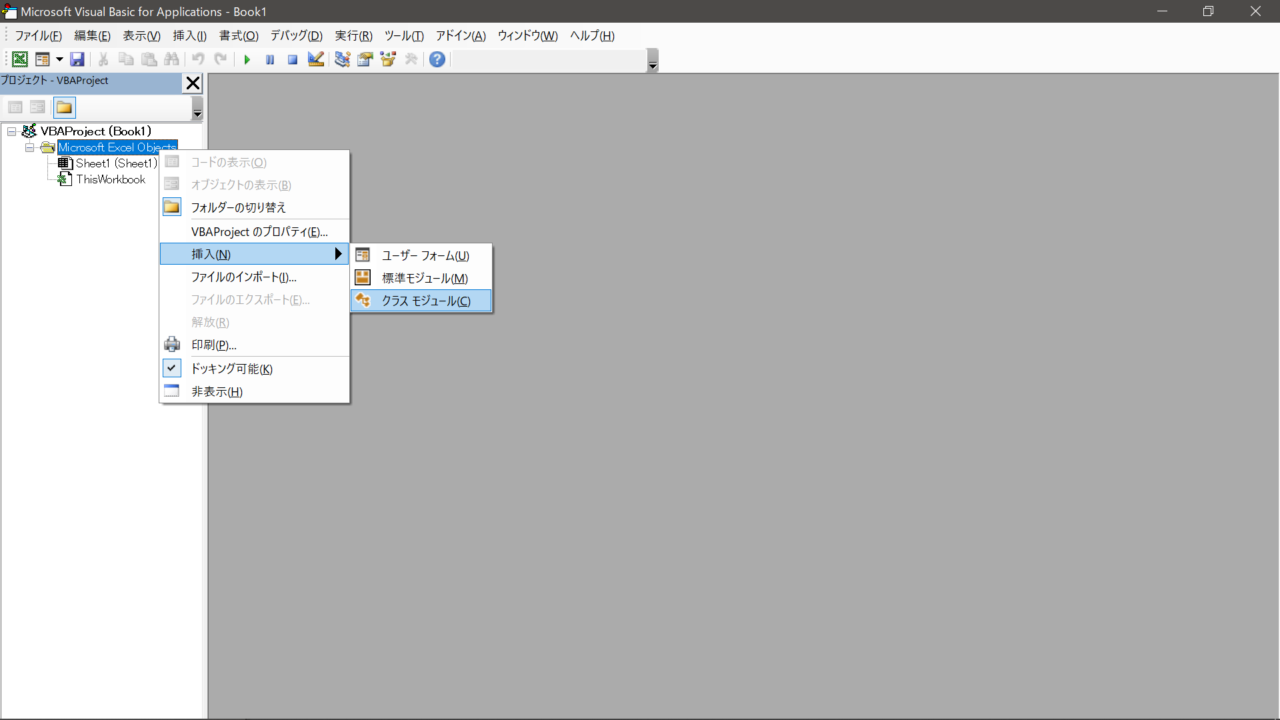Open the ファイル(F) menu

[x=38, y=36]
